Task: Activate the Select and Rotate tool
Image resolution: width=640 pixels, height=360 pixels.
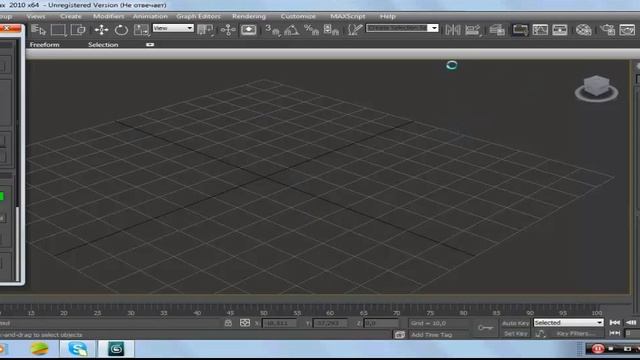Action: pos(121,30)
